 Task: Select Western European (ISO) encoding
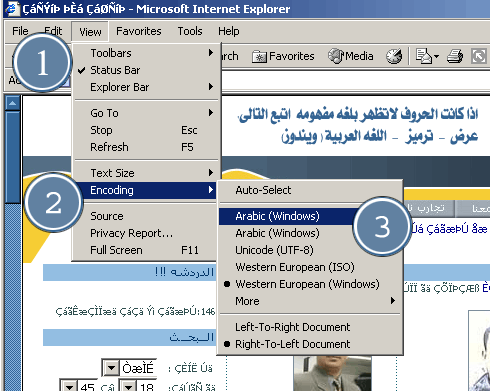pyautogui.click(x=310, y=267)
